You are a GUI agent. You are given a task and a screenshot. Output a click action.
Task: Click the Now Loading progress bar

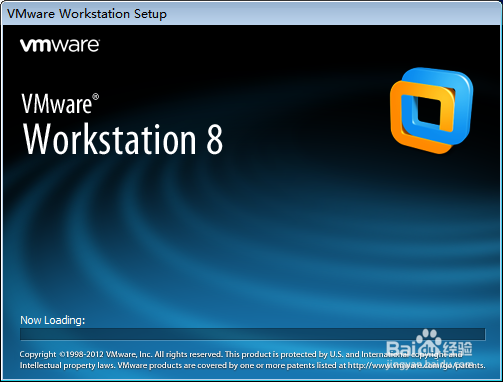coord(252,334)
